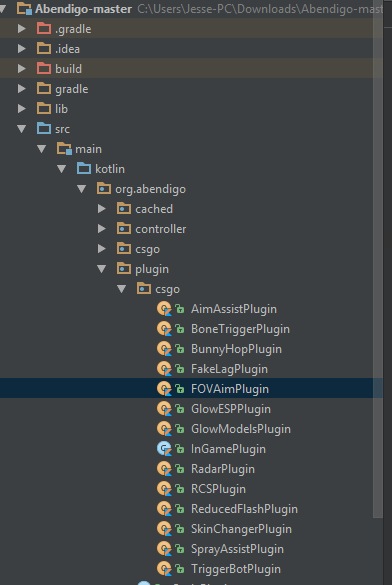The height and width of the screenshot is (585, 392).
Task: Click the 'controller' package label
Action: 161,229
